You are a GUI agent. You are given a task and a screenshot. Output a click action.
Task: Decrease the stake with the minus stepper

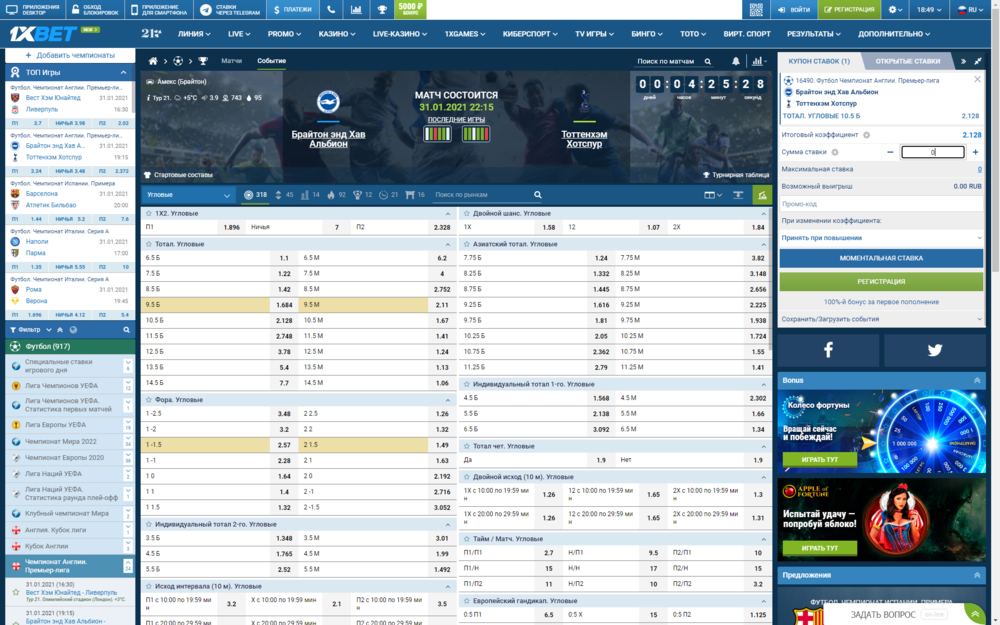[x=890, y=152]
